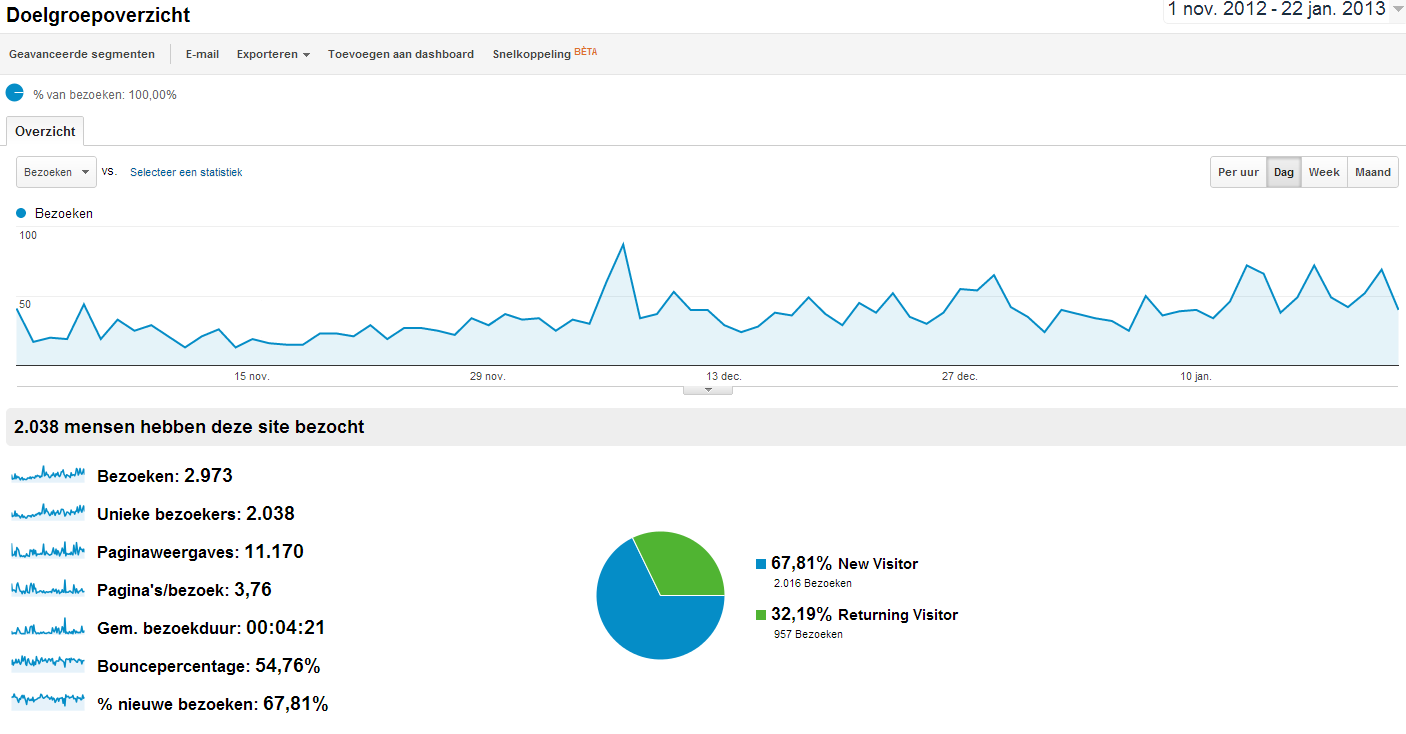Screen dimensions: 1406x734
Task: Open Geavanceerde segmenten
Action: (x=82, y=54)
